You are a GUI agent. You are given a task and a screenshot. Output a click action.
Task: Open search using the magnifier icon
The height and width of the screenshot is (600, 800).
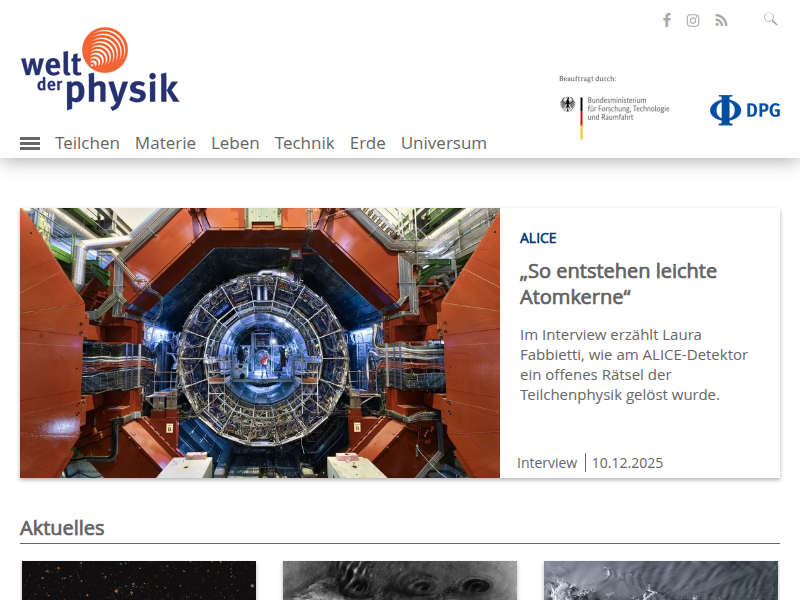770,18
